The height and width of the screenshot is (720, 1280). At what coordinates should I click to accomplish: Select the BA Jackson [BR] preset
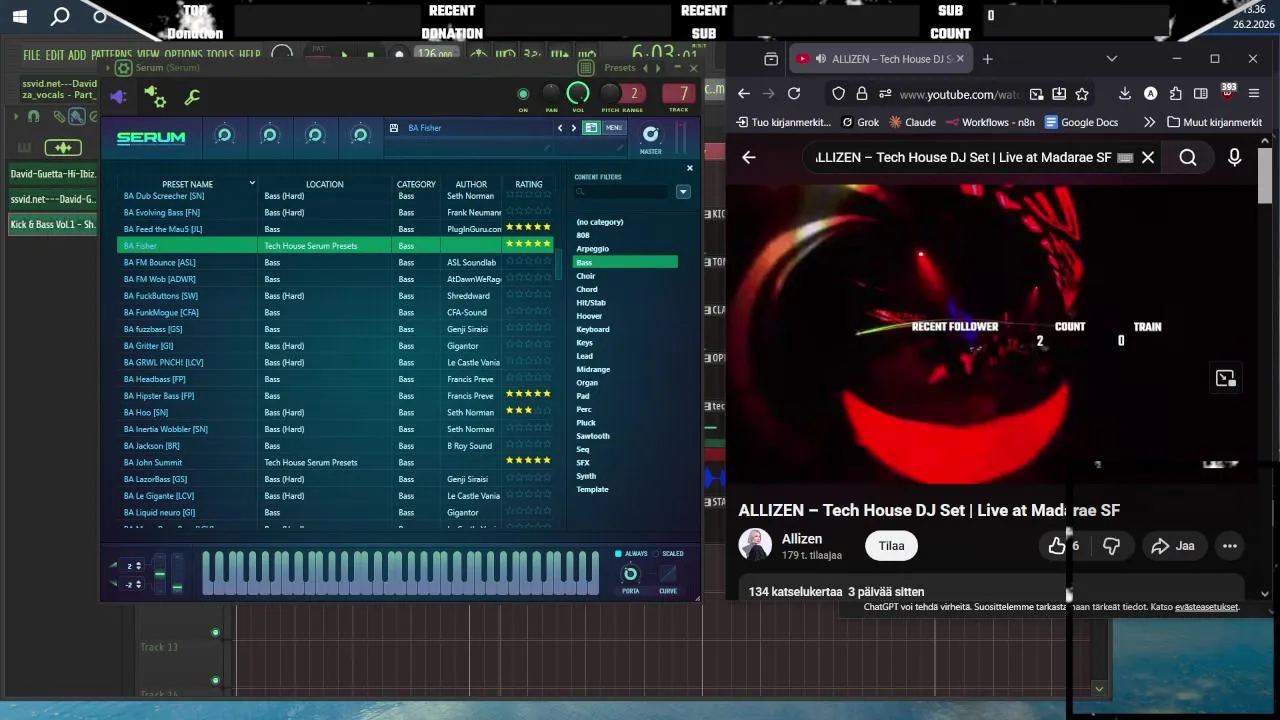(152, 446)
